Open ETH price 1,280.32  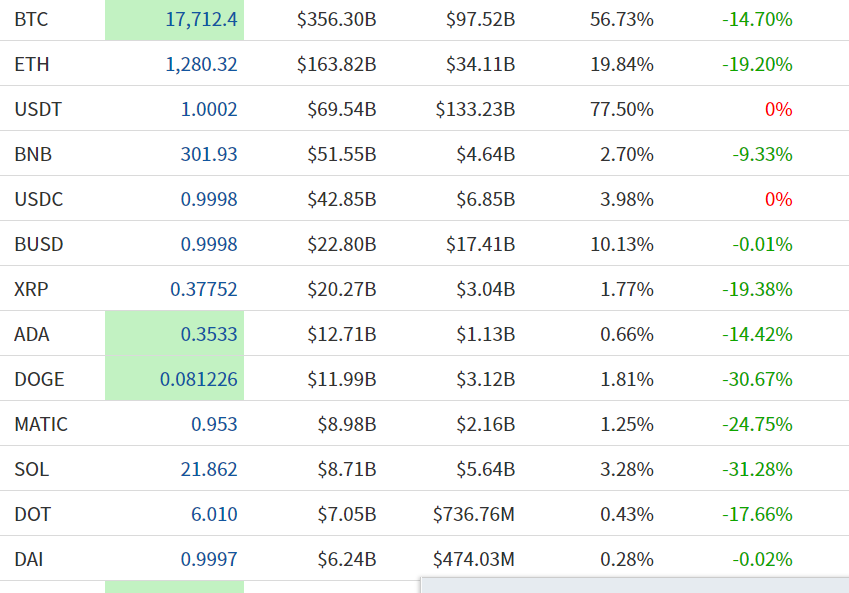pyautogui.click(x=201, y=64)
